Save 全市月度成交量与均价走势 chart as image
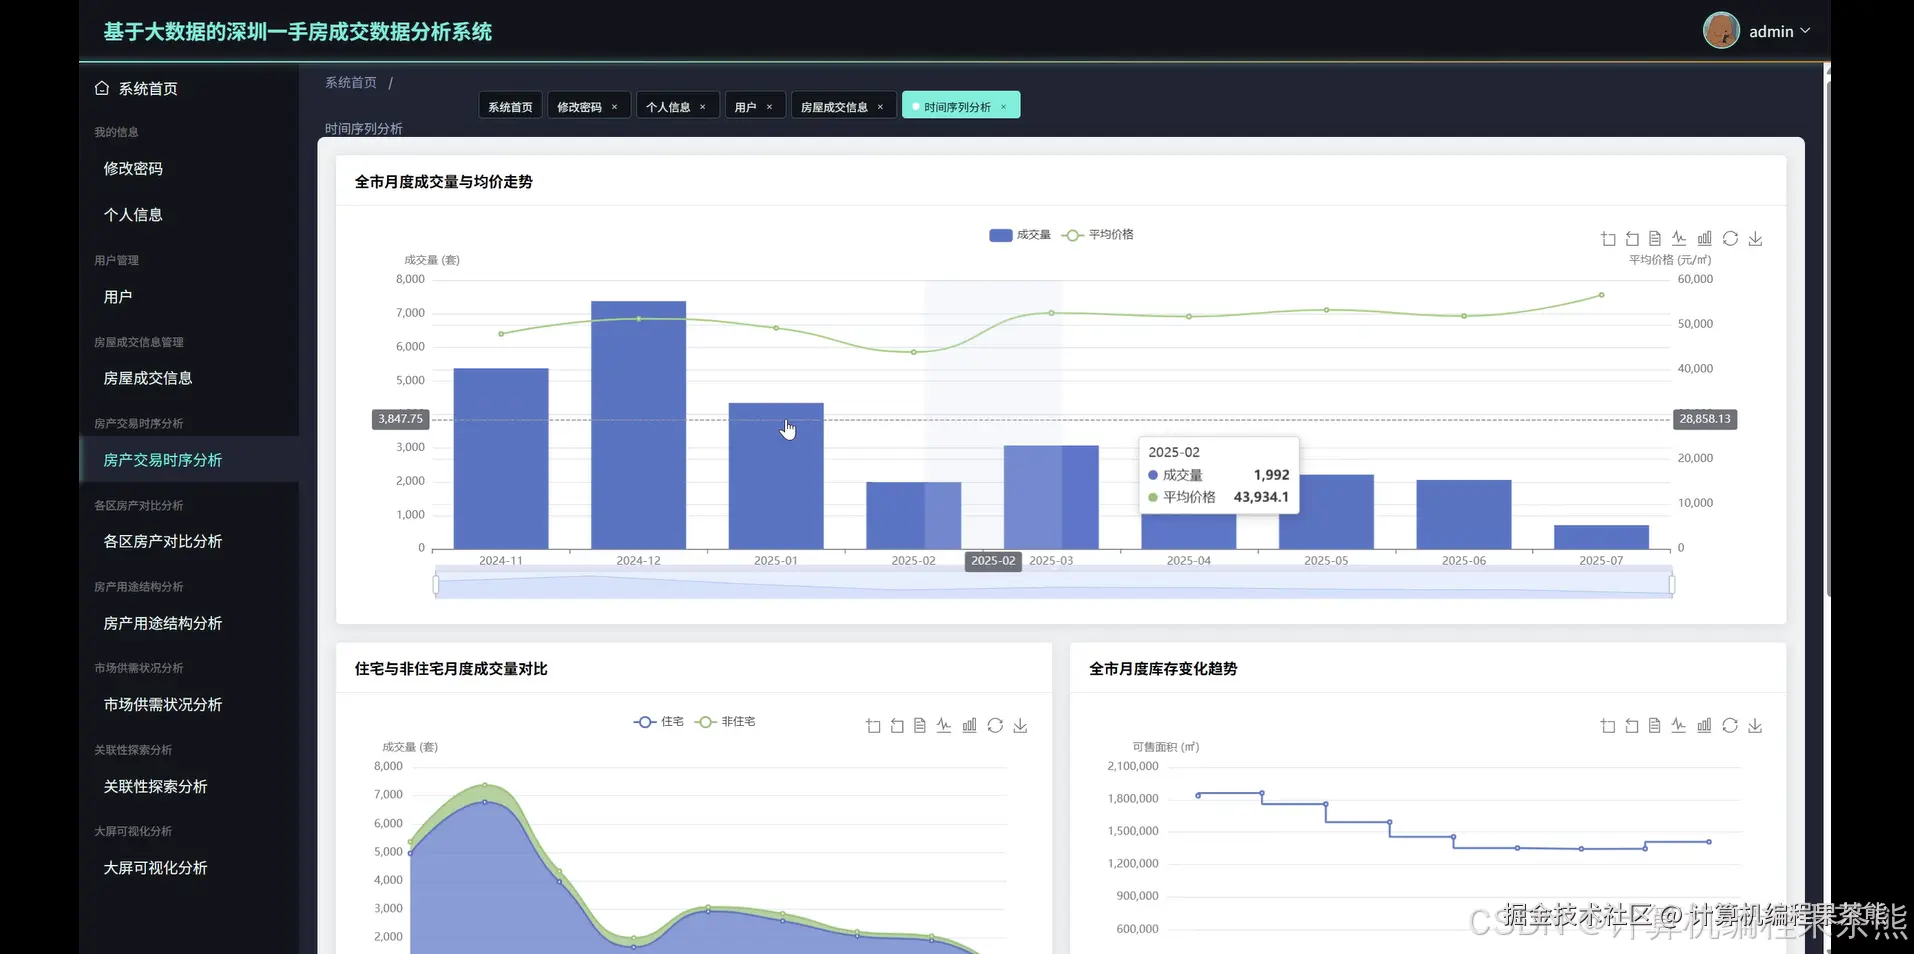1914x954 pixels. point(1755,239)
